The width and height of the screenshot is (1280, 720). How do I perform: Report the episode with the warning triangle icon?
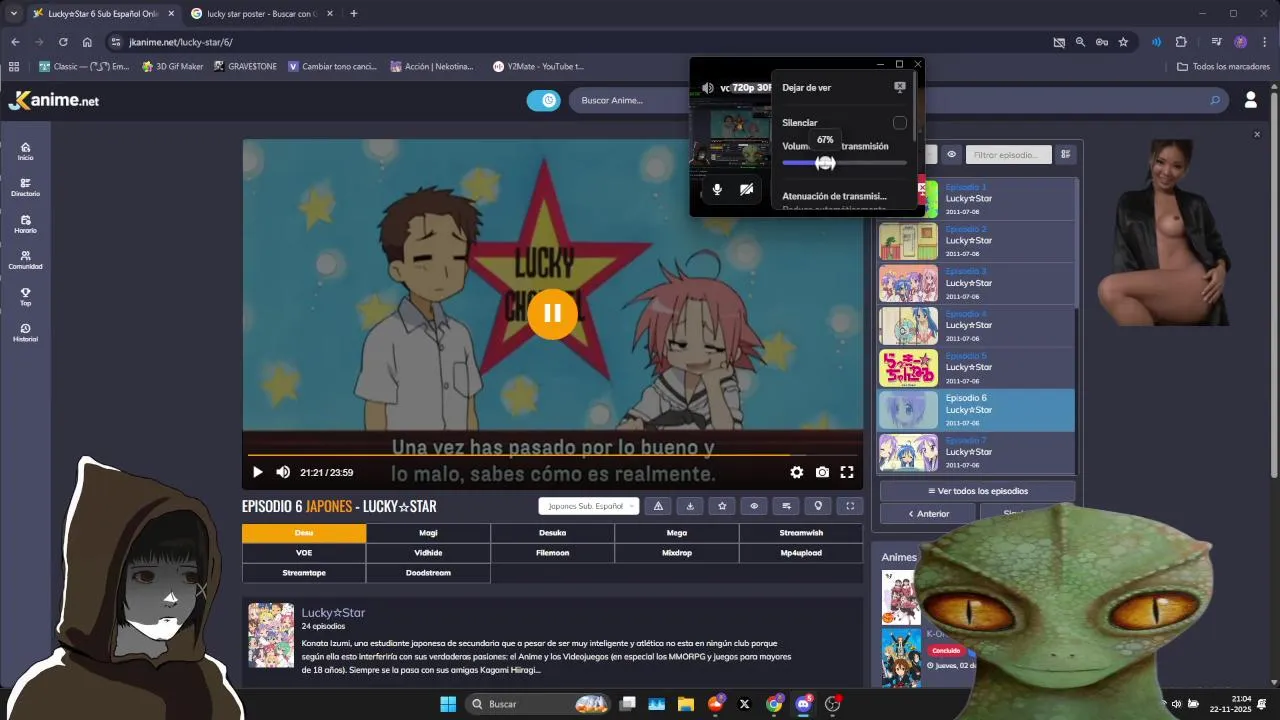click(658, 506)
